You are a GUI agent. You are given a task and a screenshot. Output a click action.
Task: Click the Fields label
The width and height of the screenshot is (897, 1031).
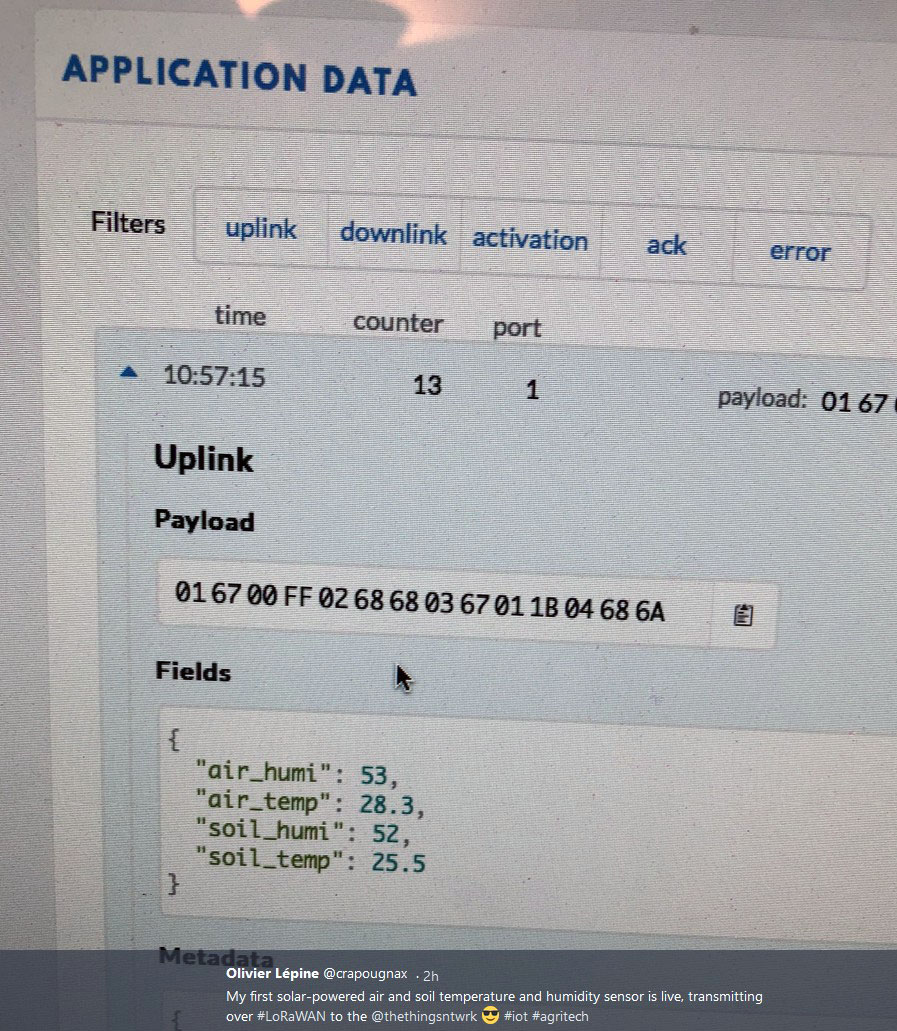pos(193,672)
